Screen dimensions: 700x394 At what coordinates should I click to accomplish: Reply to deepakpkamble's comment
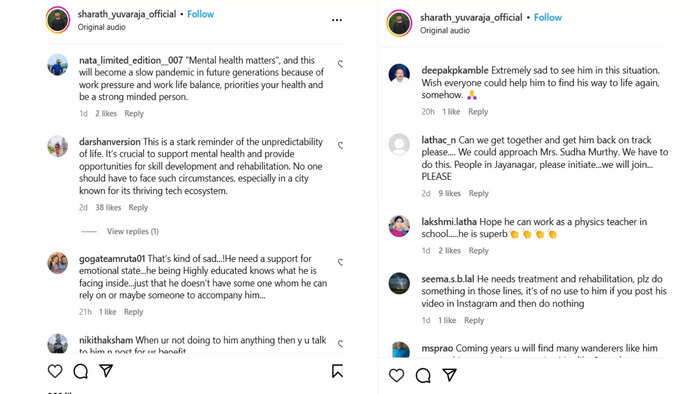478,112
